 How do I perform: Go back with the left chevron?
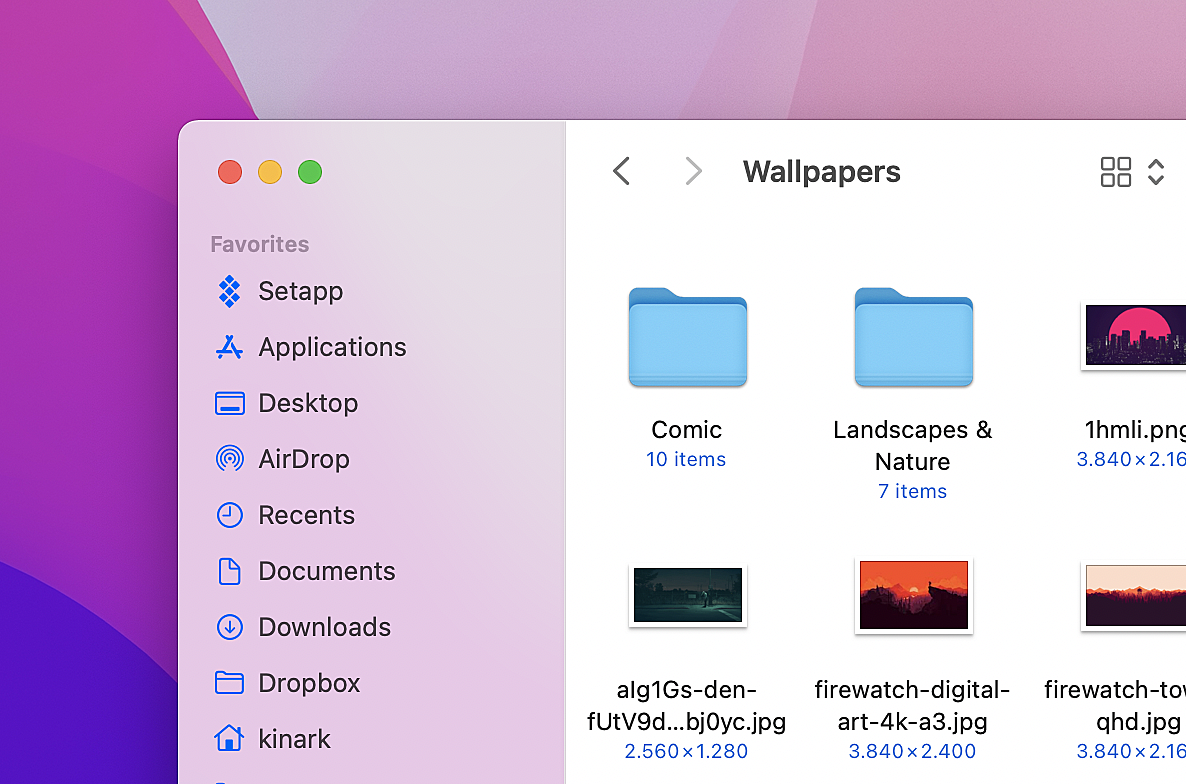pos(621,171)
